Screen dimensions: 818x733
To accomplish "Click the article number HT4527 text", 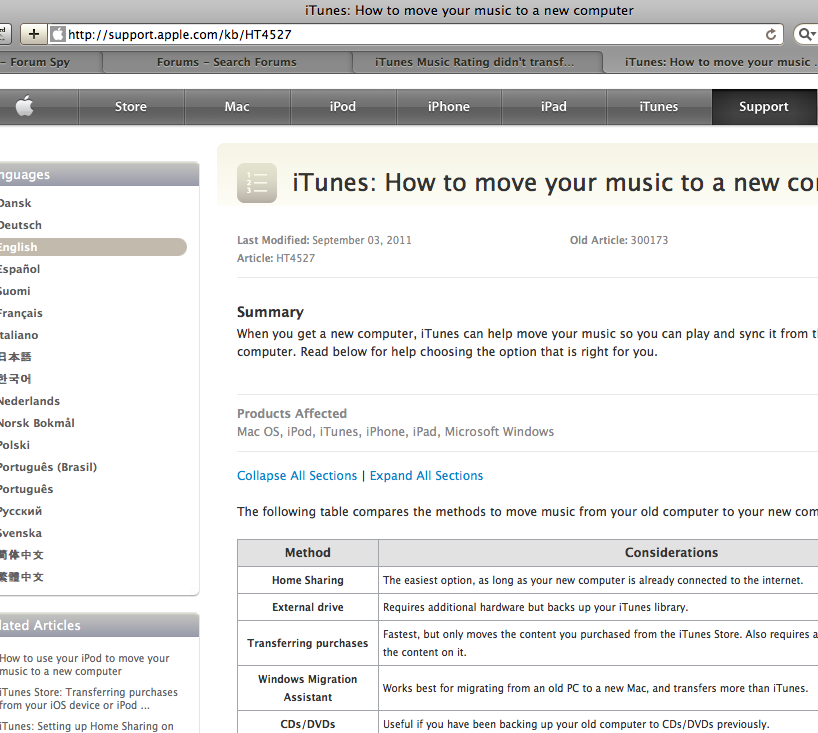I will coord(295,258).
